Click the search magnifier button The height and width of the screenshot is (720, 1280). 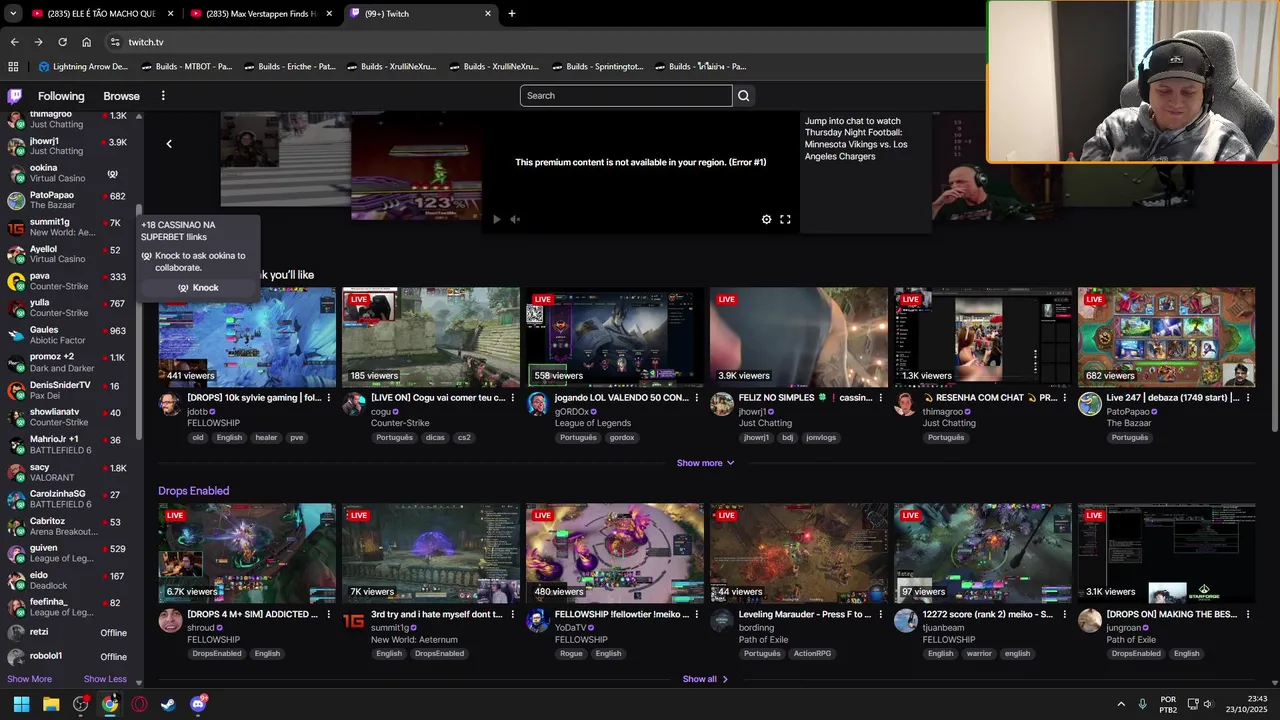(743, 96)
